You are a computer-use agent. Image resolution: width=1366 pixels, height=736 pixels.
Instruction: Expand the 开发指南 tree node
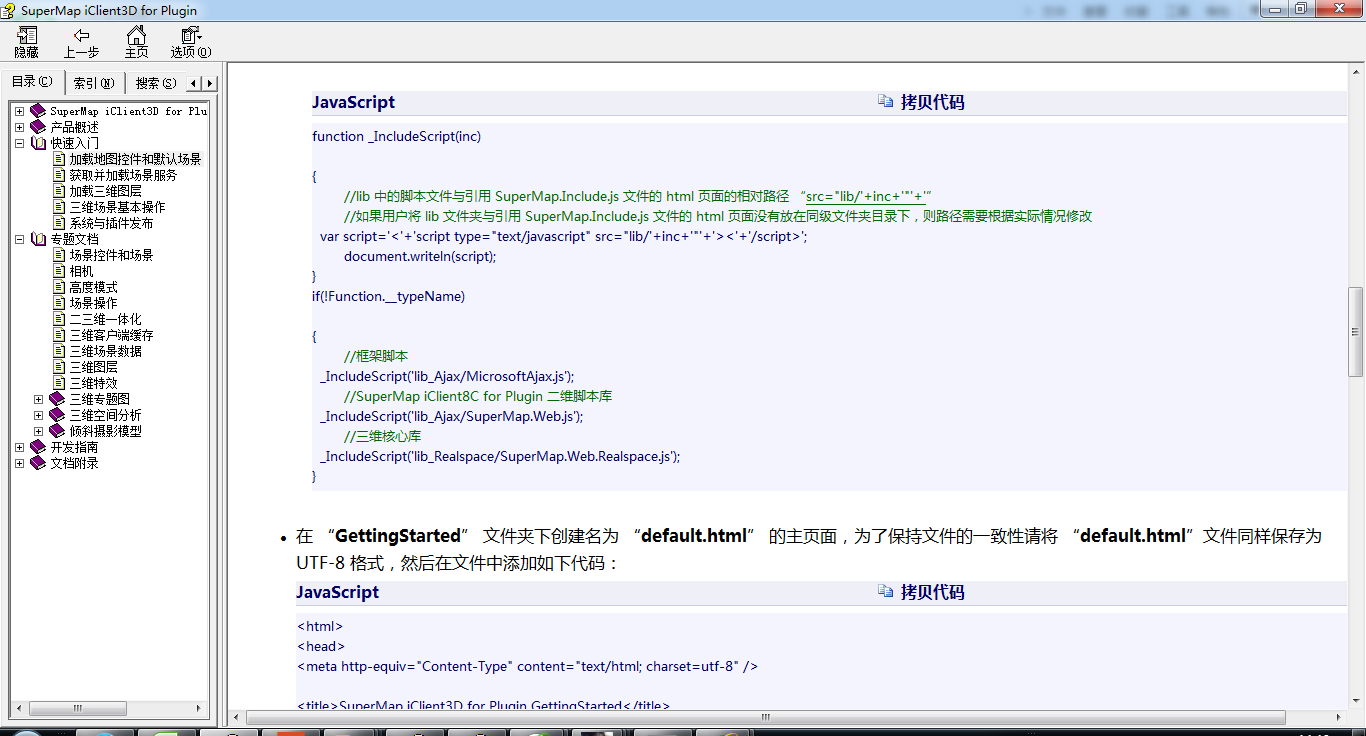(x=19, y=447)
